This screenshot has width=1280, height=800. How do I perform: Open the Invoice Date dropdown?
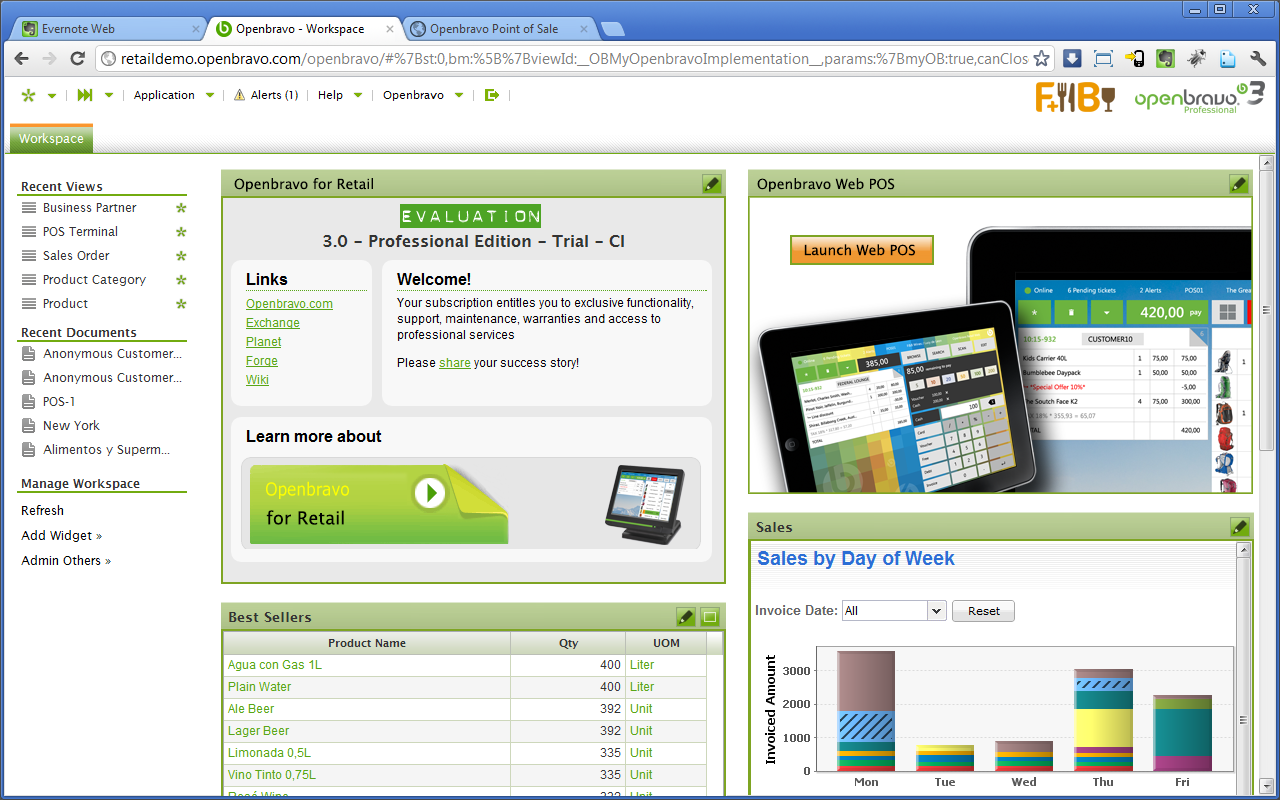894,611
